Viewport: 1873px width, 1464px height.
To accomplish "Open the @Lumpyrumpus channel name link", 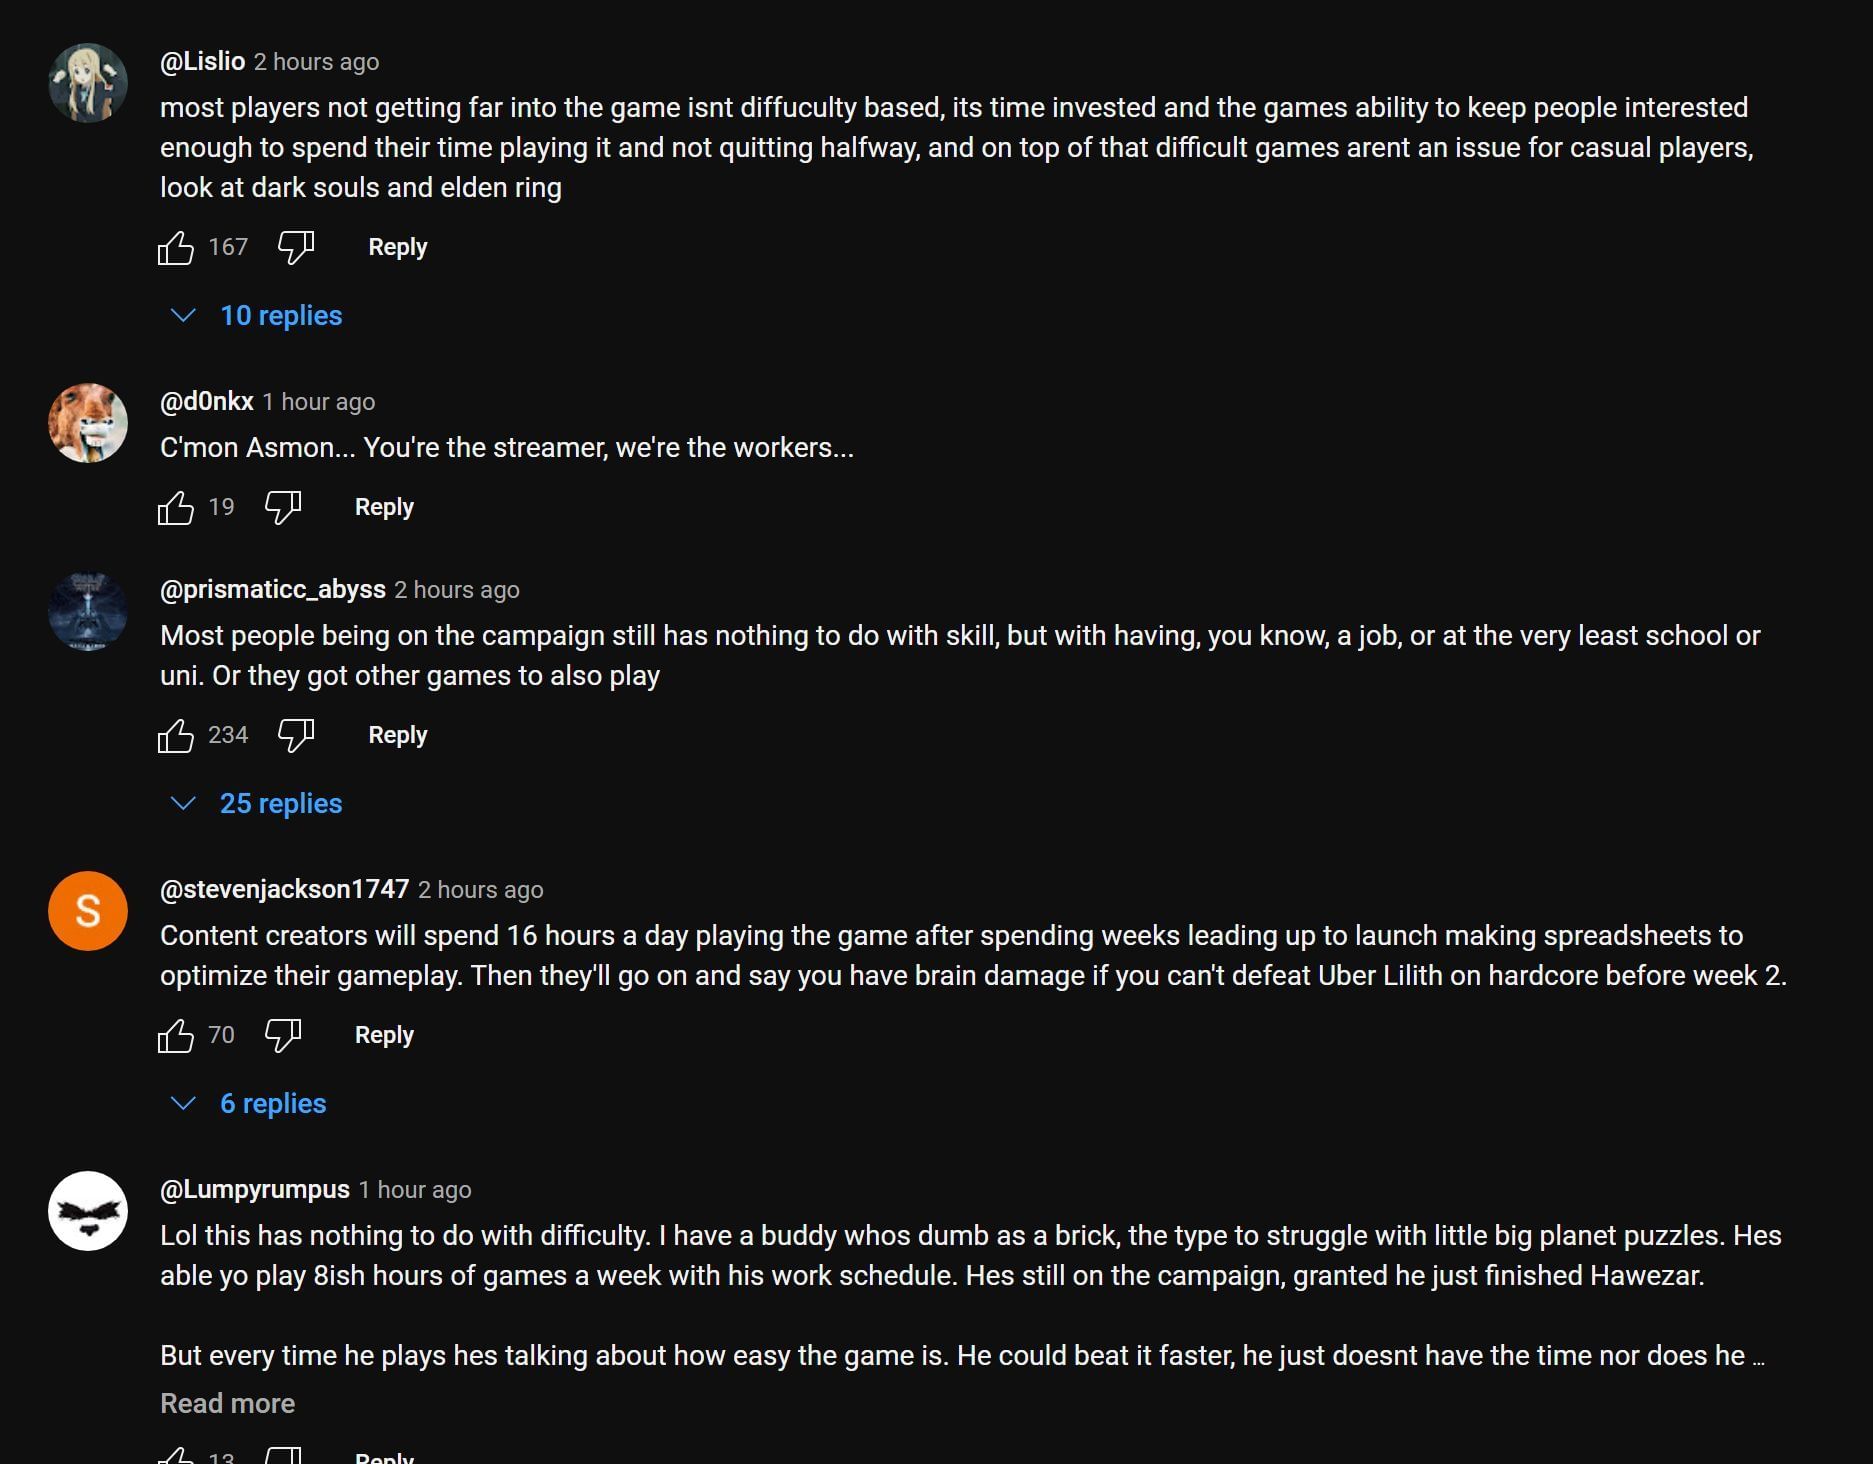I will [255, 1189].
